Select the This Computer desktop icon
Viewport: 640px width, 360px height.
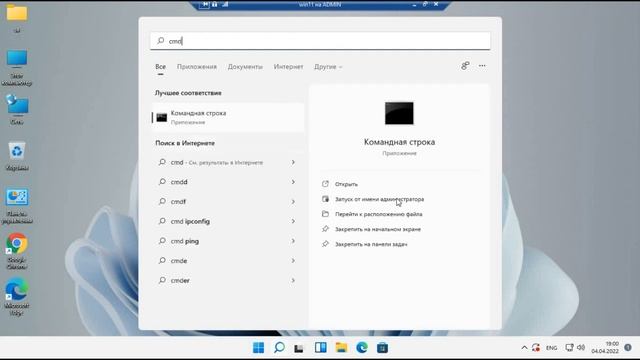17,68
